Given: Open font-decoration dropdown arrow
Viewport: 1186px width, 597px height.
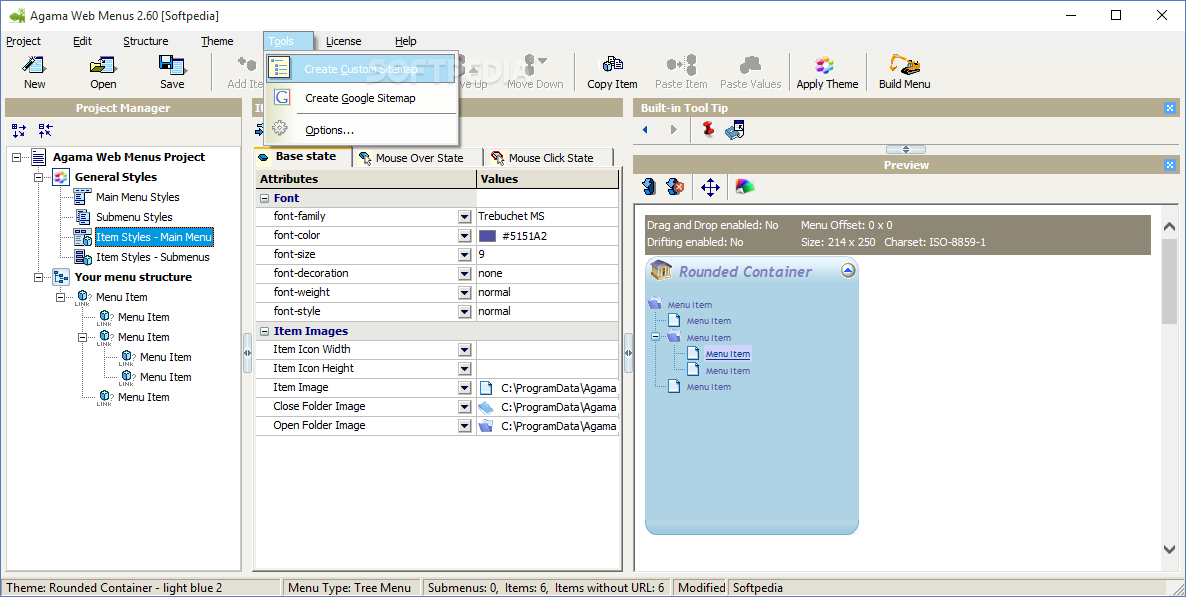Looking at the screenshot, I should (x=464, y=274).
